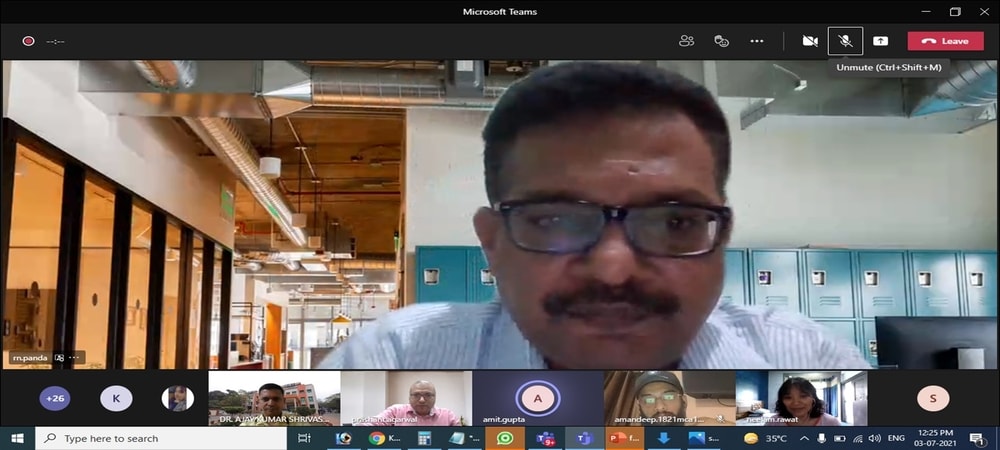This screenshot has width=1000, height=450.
Task: Open WhatsApp from the taskbar
Action: click(x=504, y=438)
